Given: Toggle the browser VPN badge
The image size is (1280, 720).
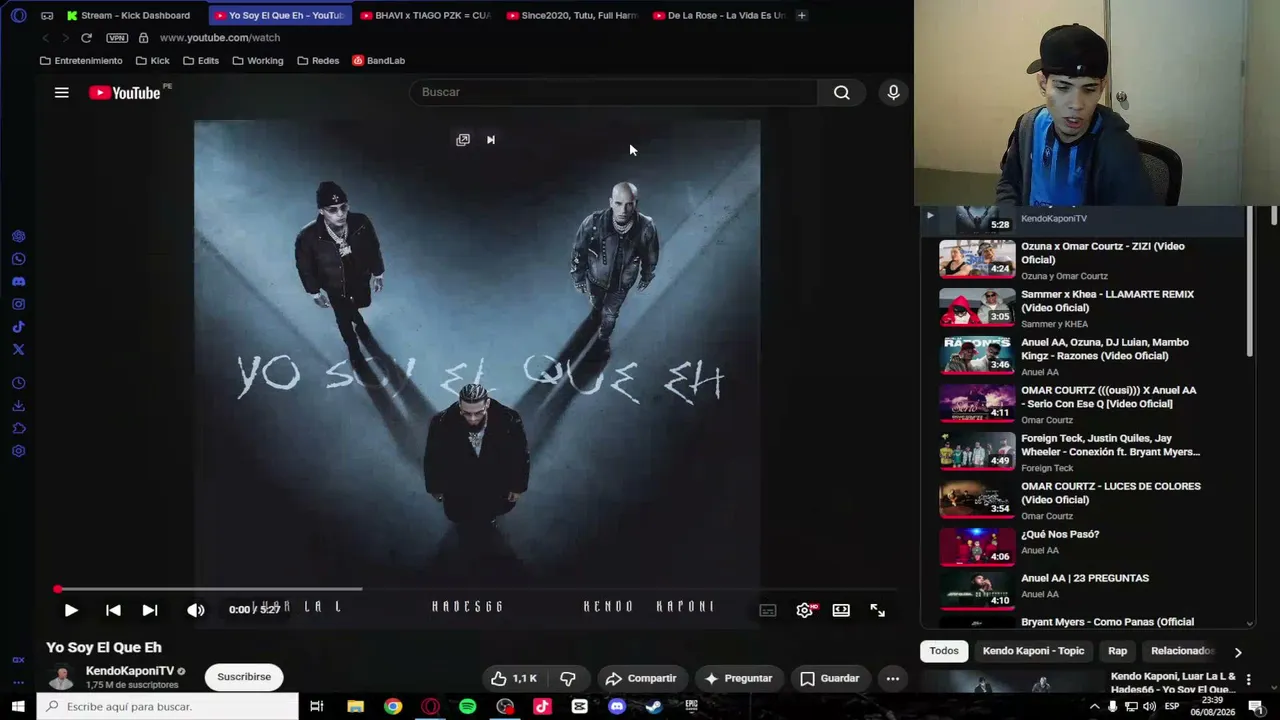Looking at the screenshot, I should [x=117, y=38].
